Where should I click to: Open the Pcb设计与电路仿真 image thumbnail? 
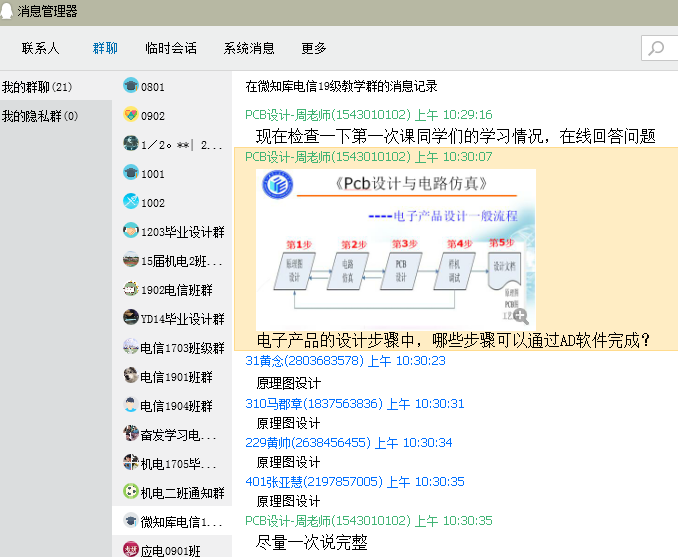click(x=397, y=248)
